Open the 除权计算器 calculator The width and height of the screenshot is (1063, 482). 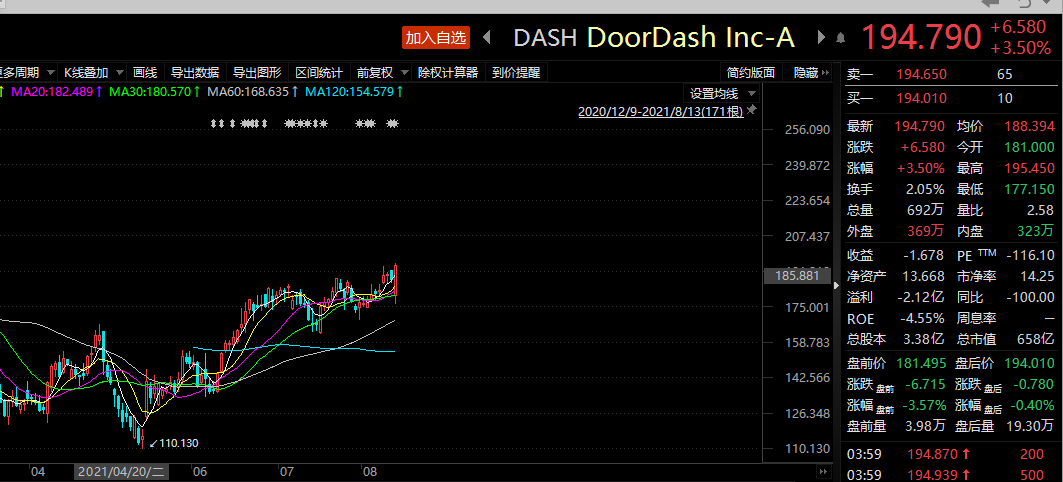tap(448, 73)
